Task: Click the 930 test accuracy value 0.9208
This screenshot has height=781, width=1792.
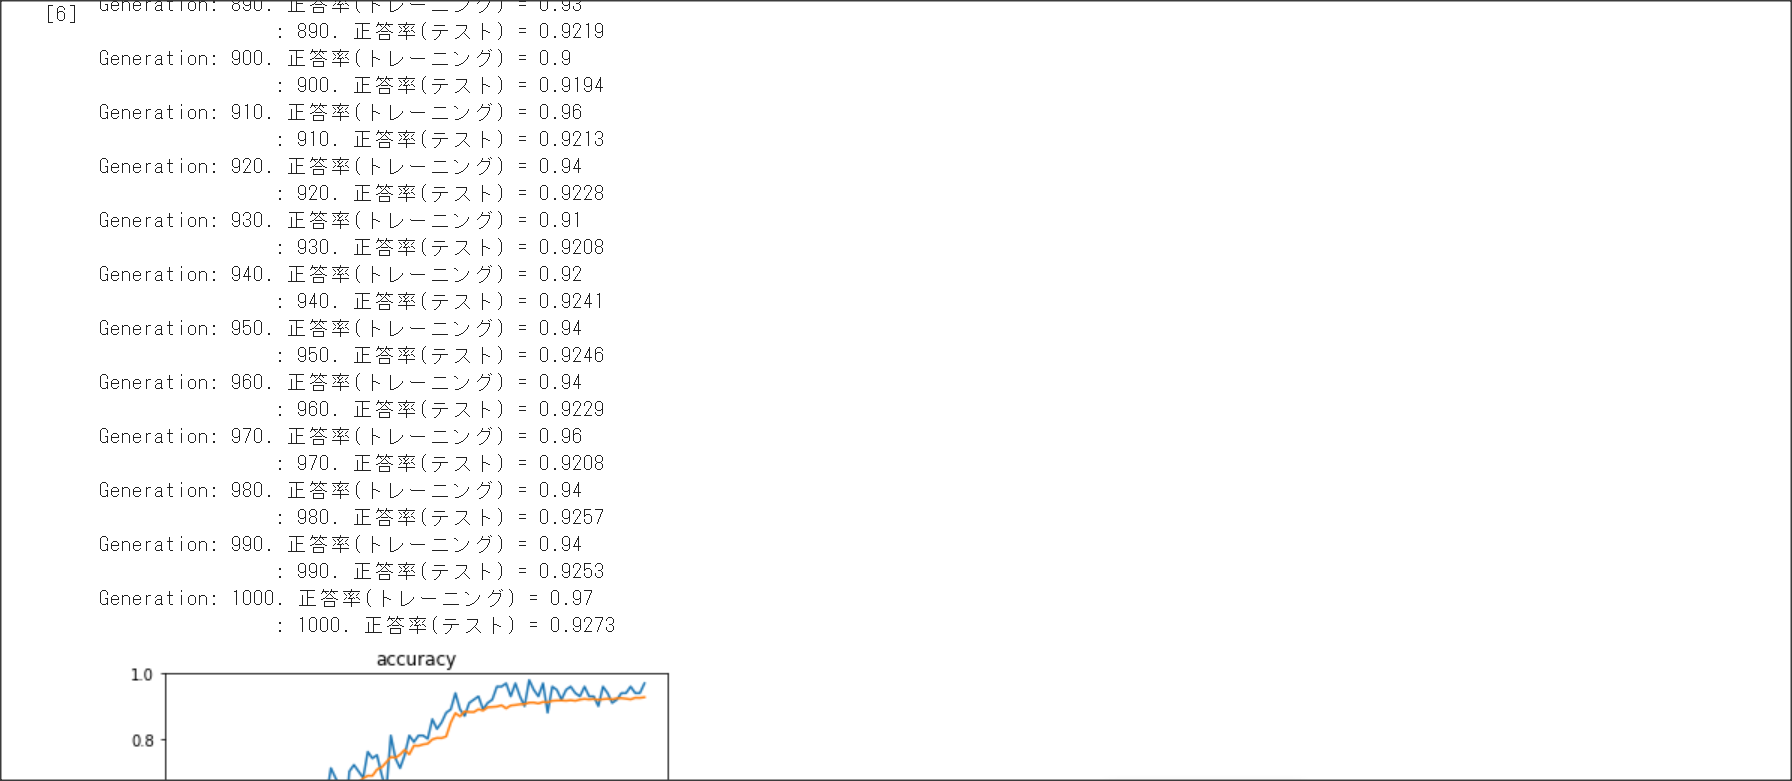Action: [571, 247]
